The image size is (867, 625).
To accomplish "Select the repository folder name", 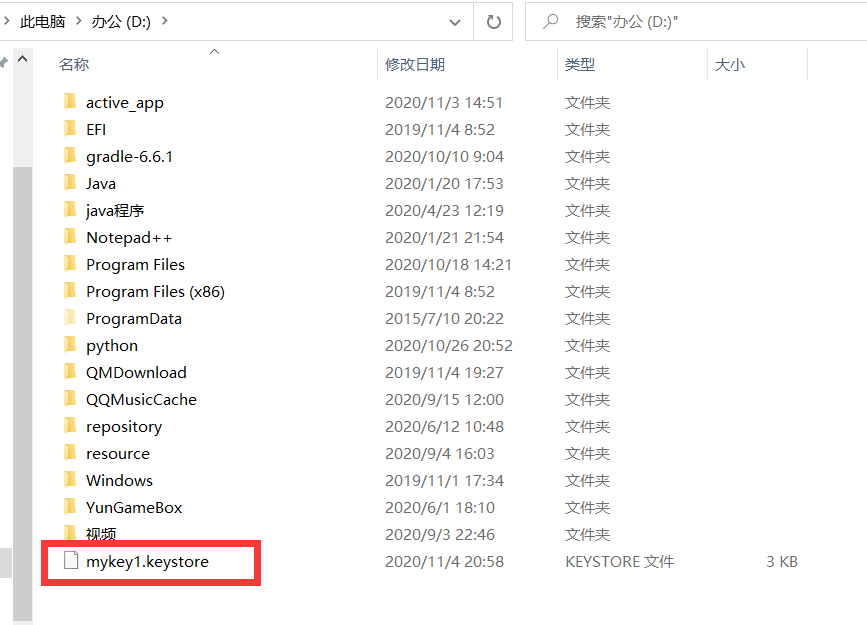I will pyautogui.click(x=124, y=427).
